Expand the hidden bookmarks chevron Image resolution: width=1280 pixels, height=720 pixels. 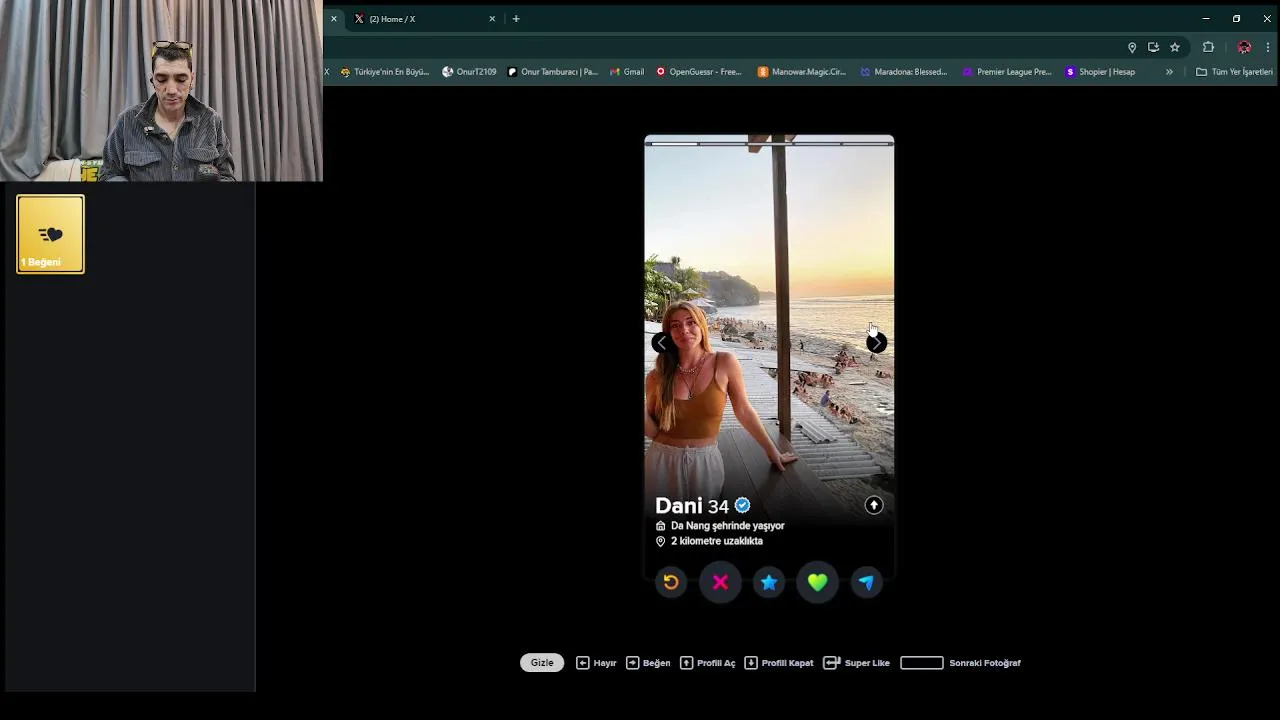click(1169, 72)
